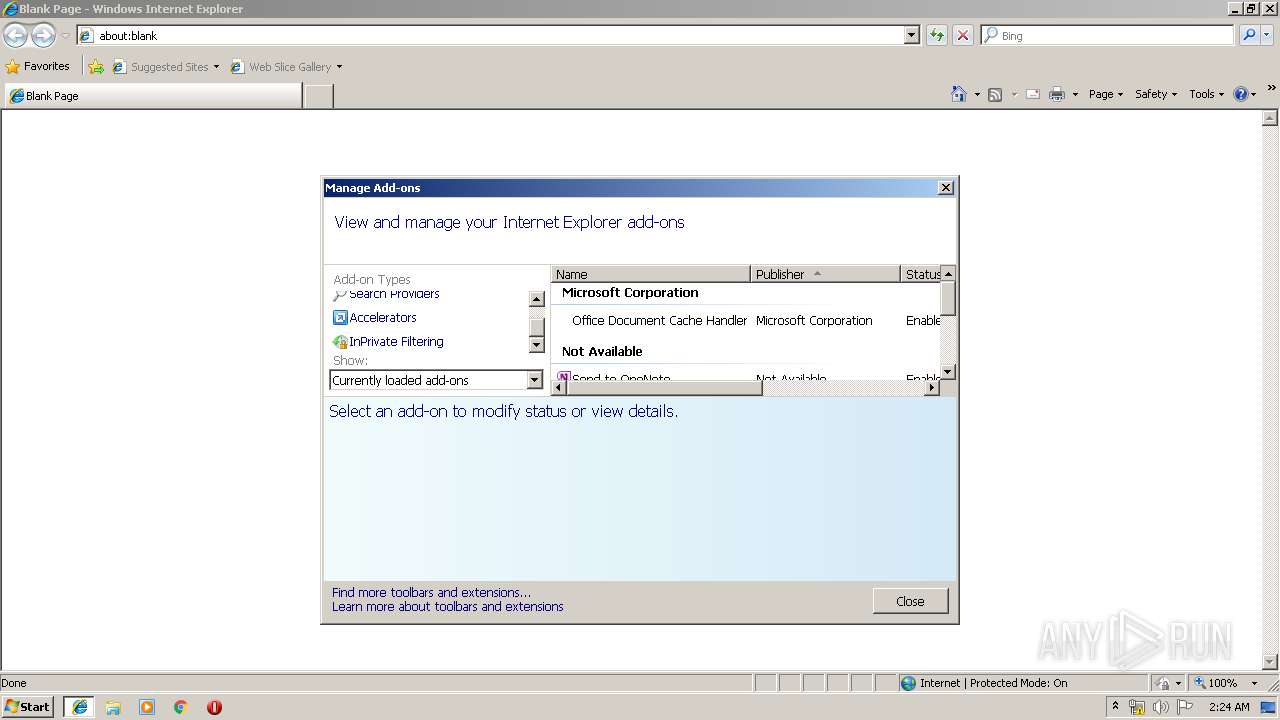Open Bing search provider dropdown
The height and width of the screenshot is (720, 1280).
[x=1269, y=35]
